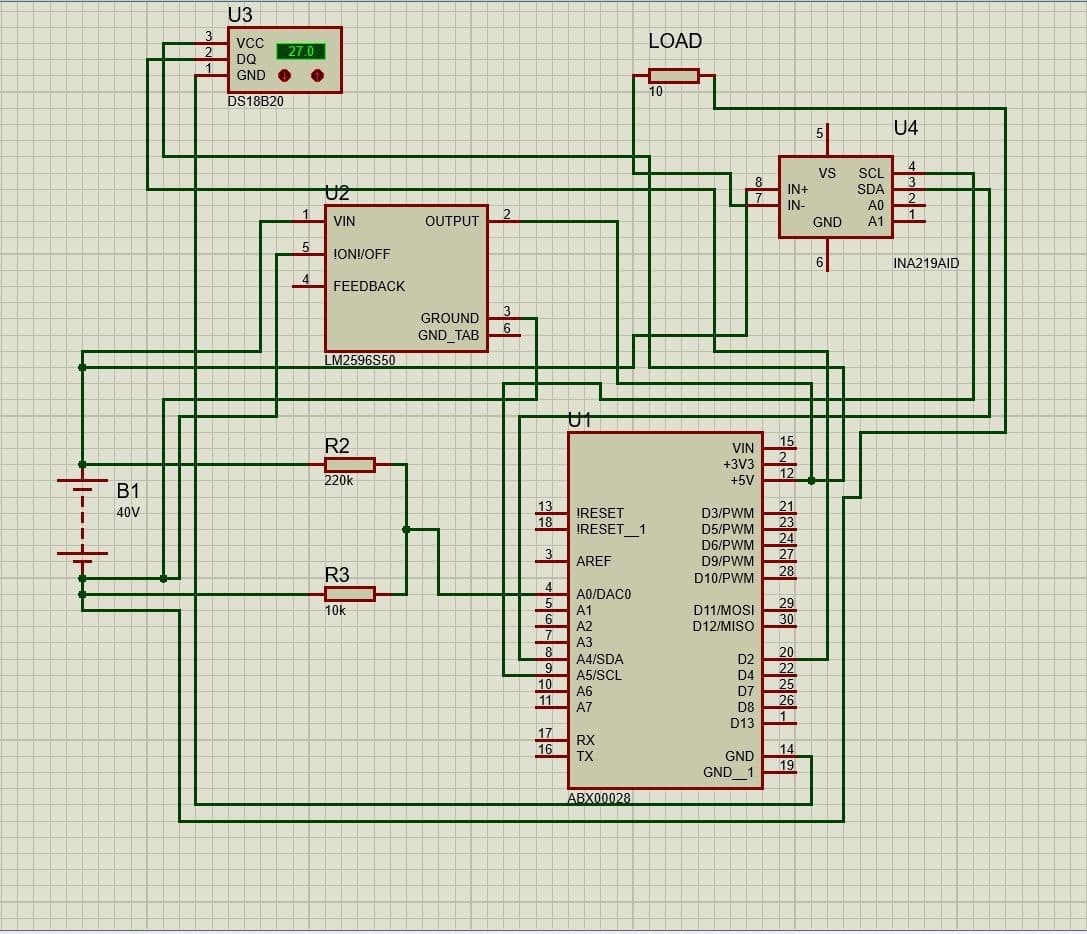Click the Arduino D2 pin 20

(781, 659)
